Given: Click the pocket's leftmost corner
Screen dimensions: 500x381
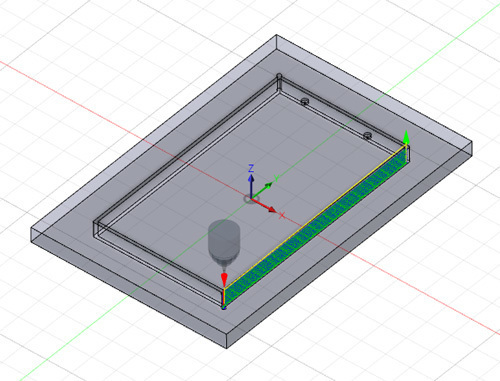Looking at the screenshot, I should (x=94, y=223).
